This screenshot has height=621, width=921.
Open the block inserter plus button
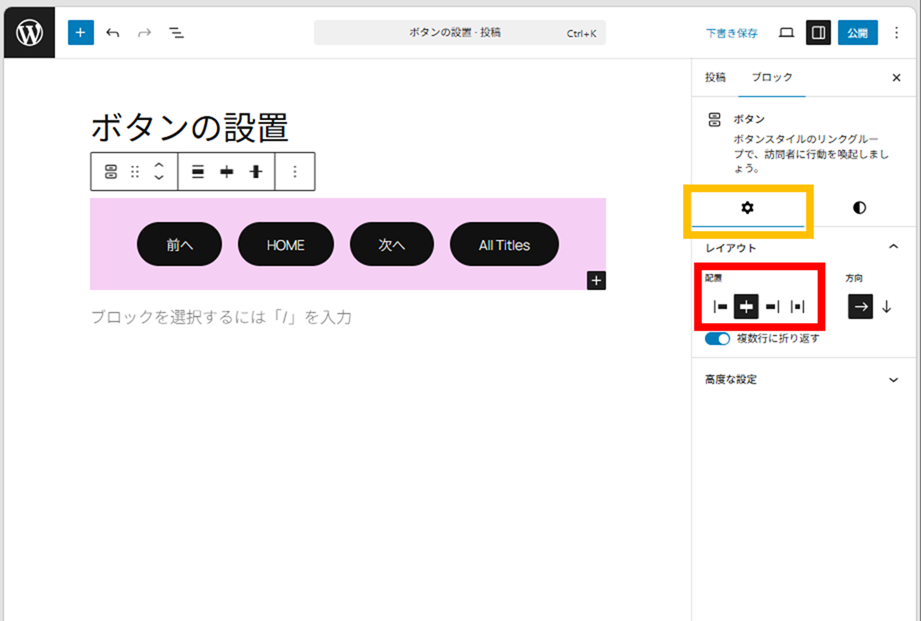[x=80, y=33]
